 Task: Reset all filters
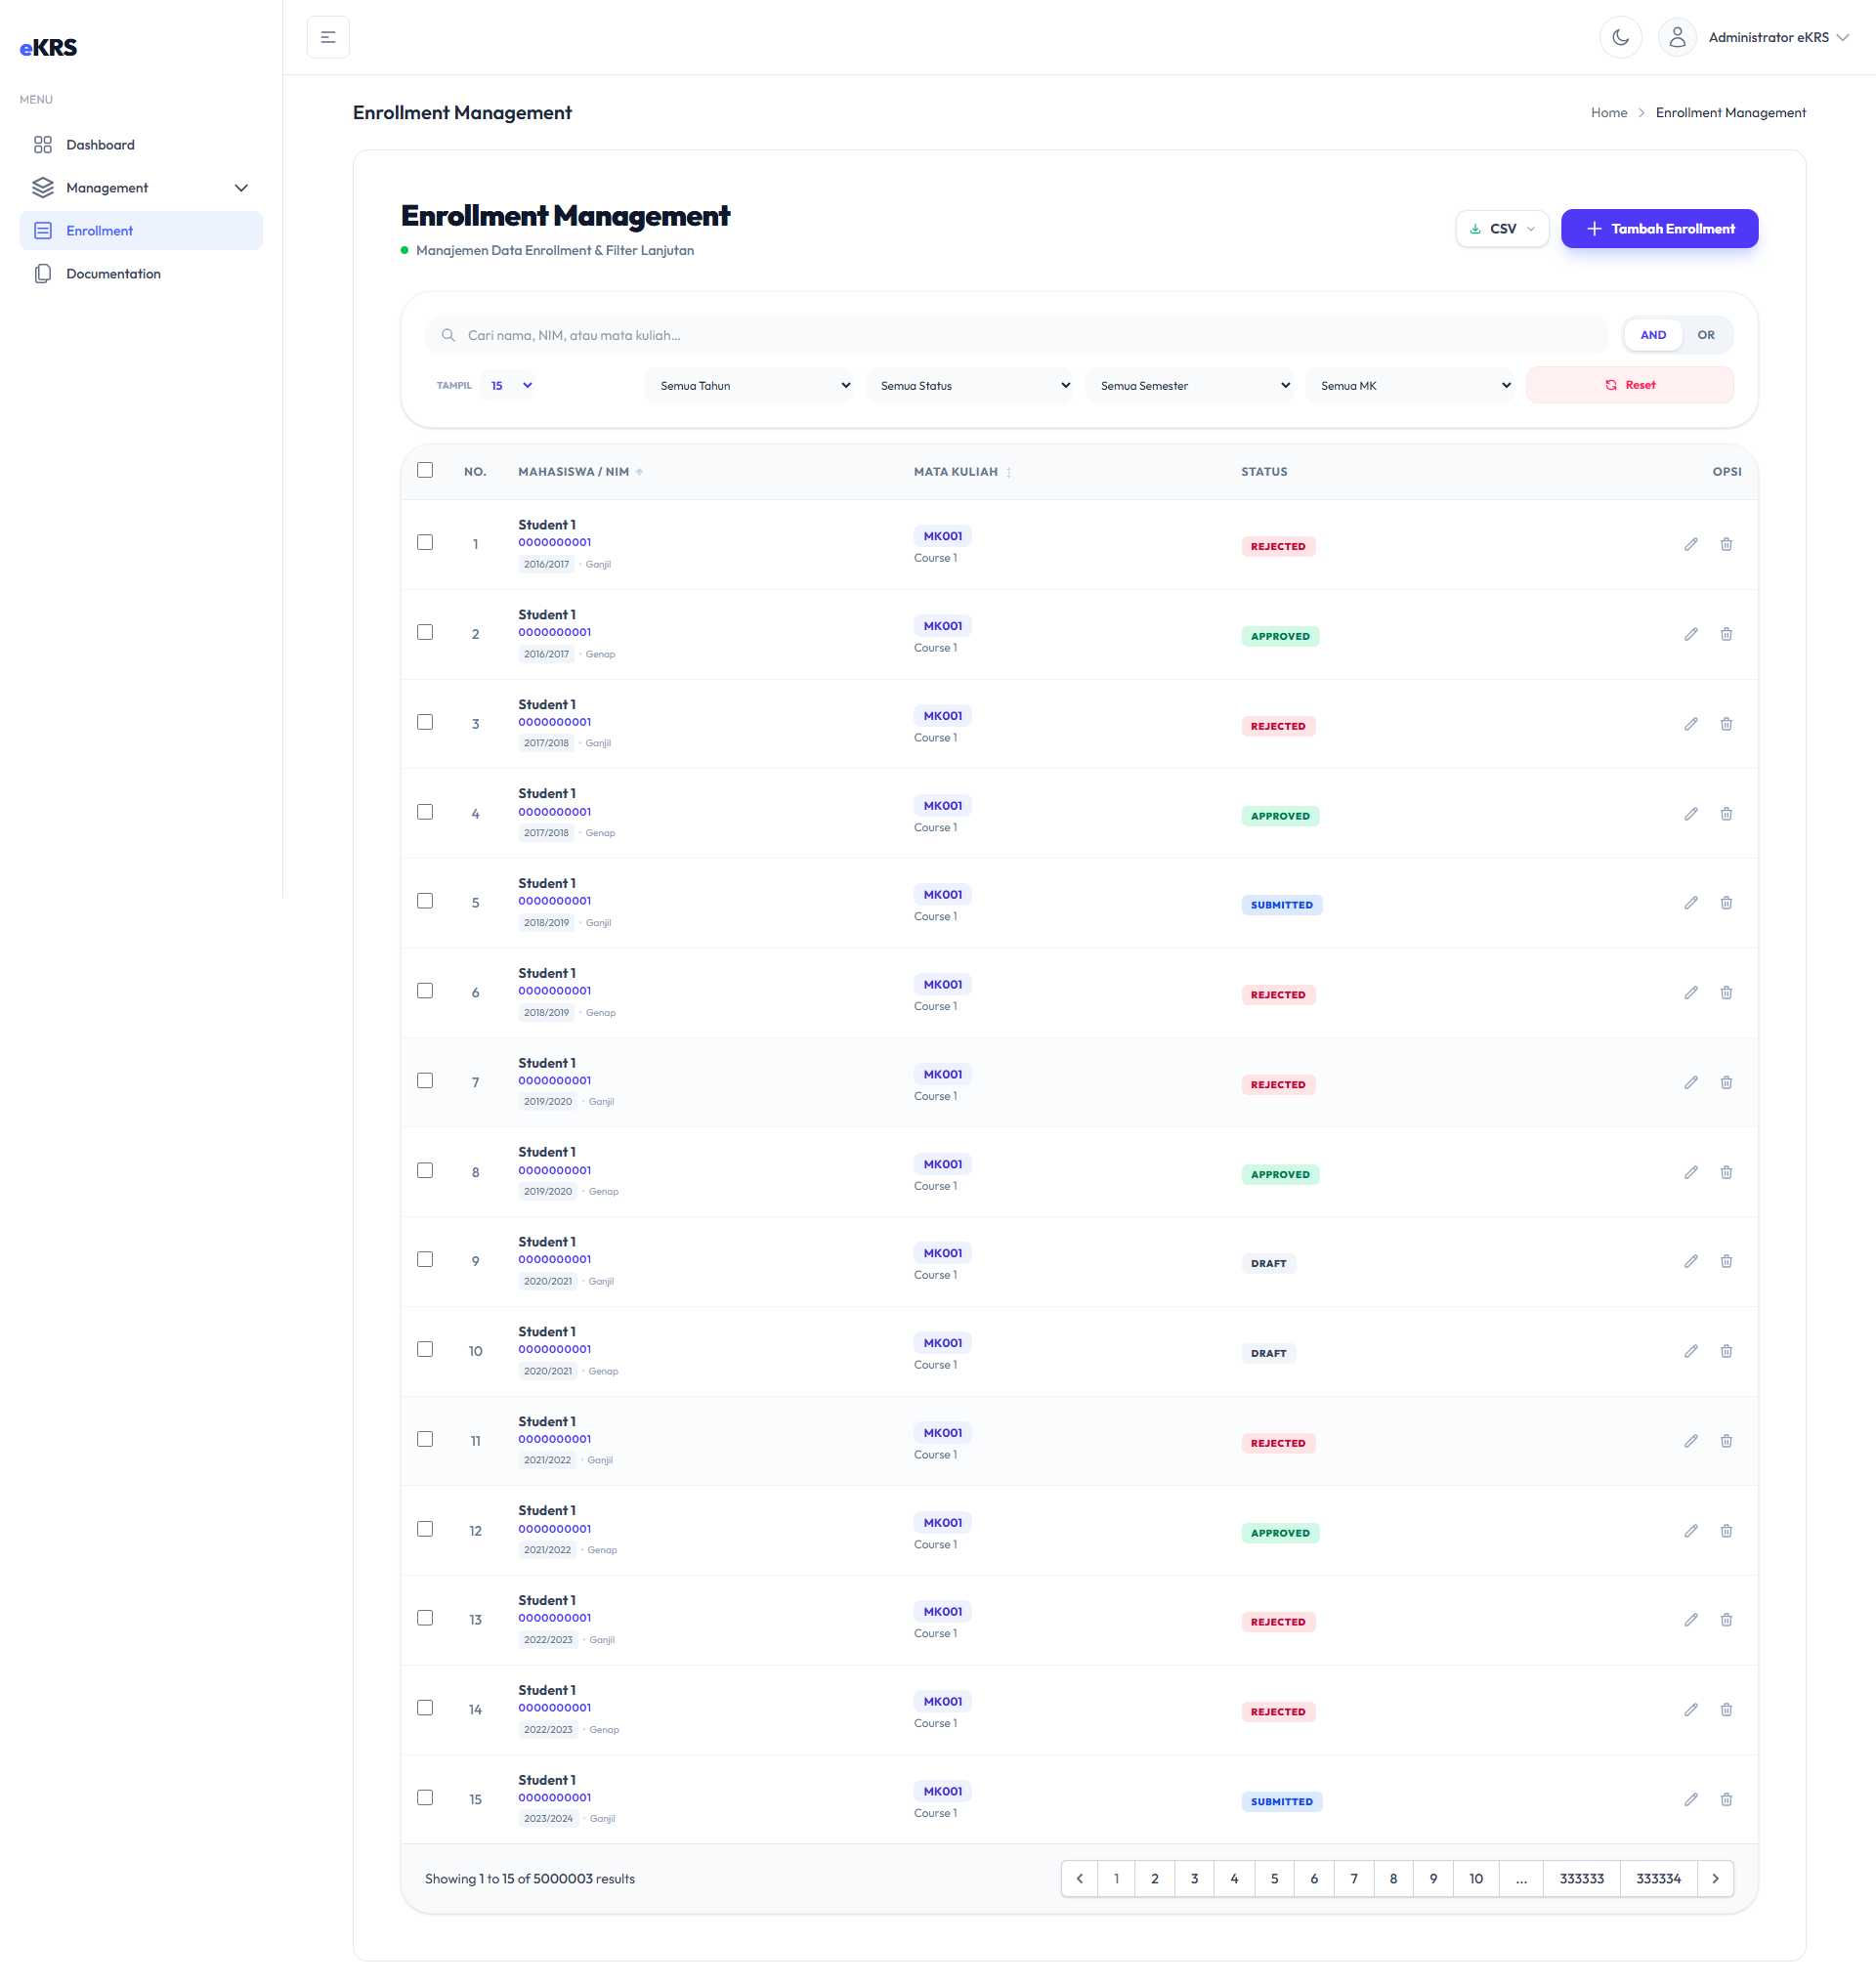(x=1629, y=385)
